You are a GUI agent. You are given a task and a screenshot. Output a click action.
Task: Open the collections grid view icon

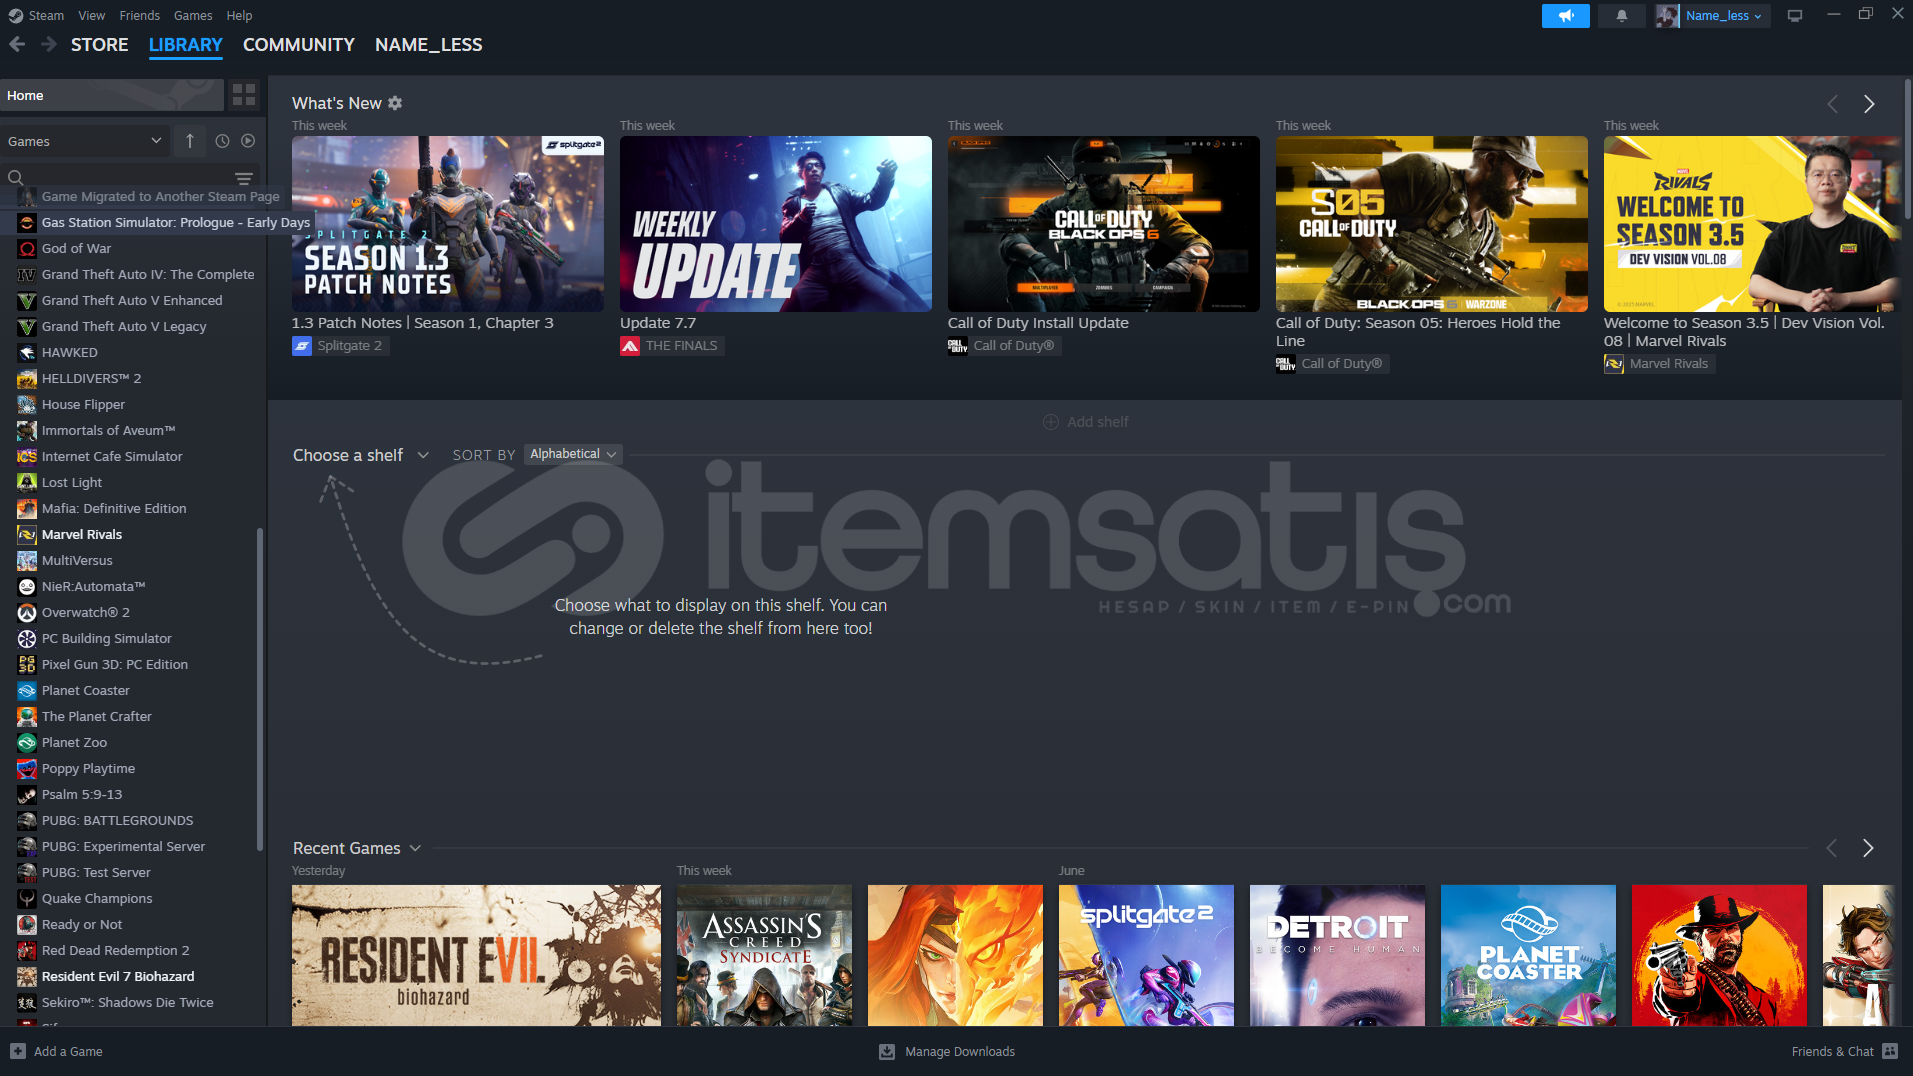click(x=244, y=95)
